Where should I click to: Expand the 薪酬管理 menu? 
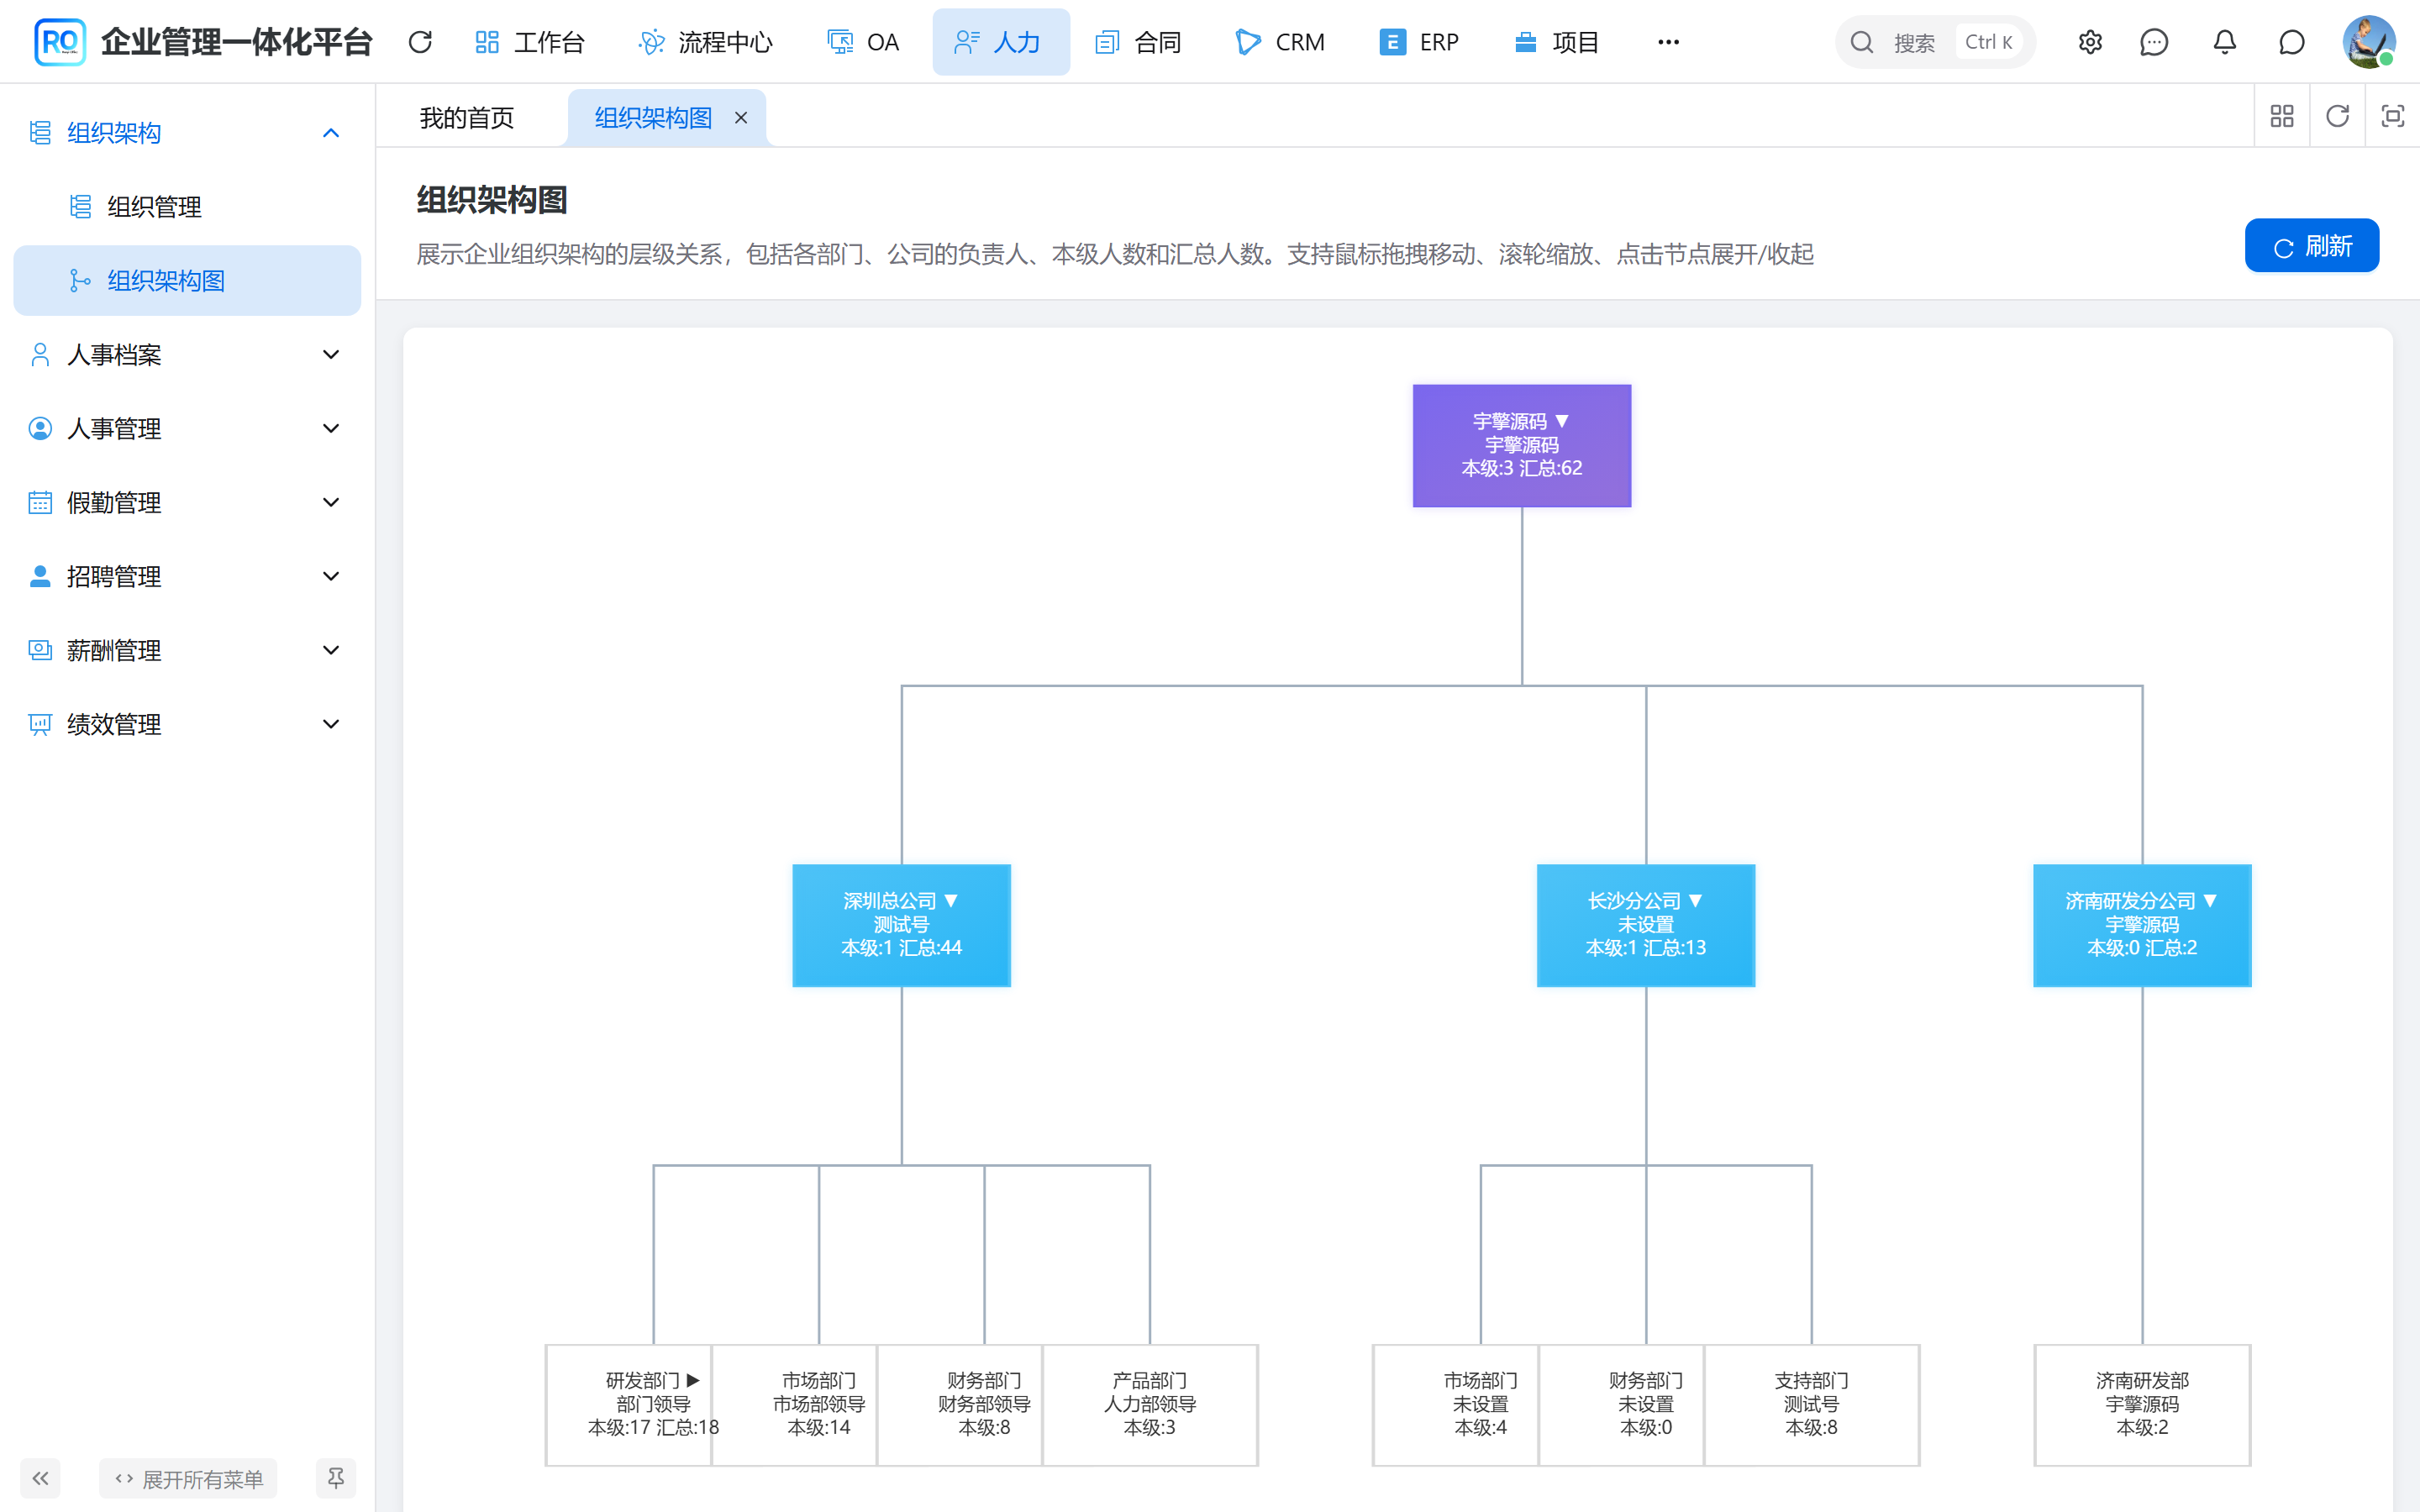(x=187, y=651)
